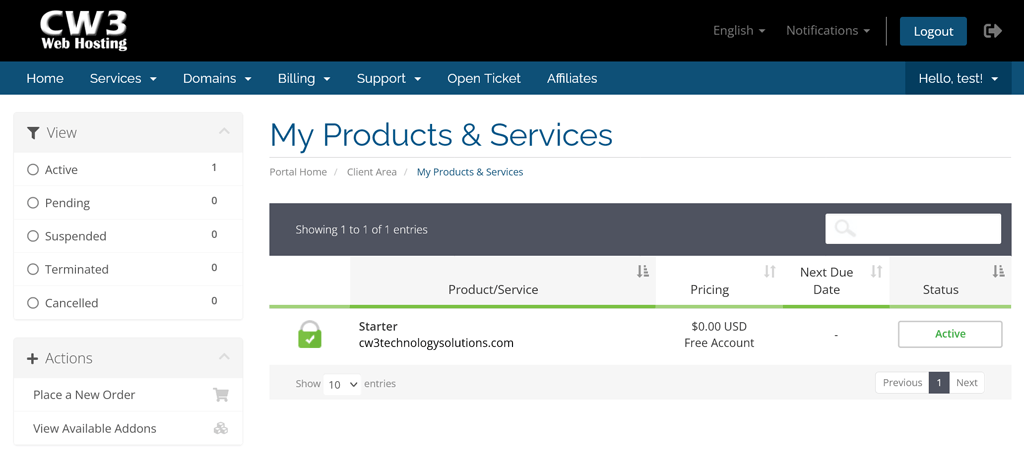Click the addons cubes icon
Image resolution: width=1024 pixels, height=459 pixels.
click(221, 428)
